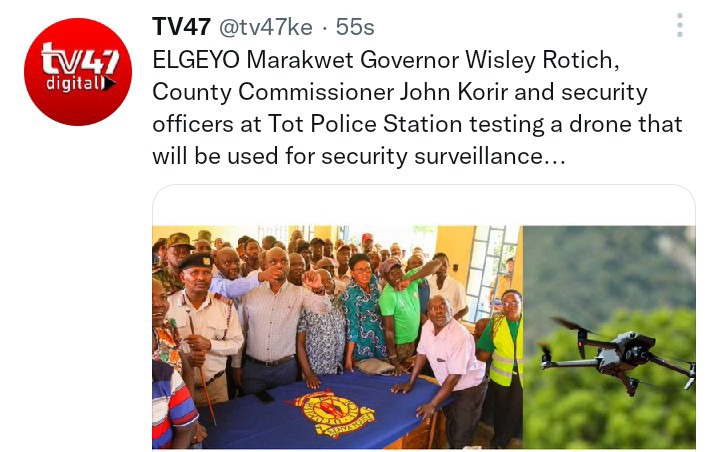Open the drone photo on the right
This screenshot has height=452, width=720.
coord(609,337)
